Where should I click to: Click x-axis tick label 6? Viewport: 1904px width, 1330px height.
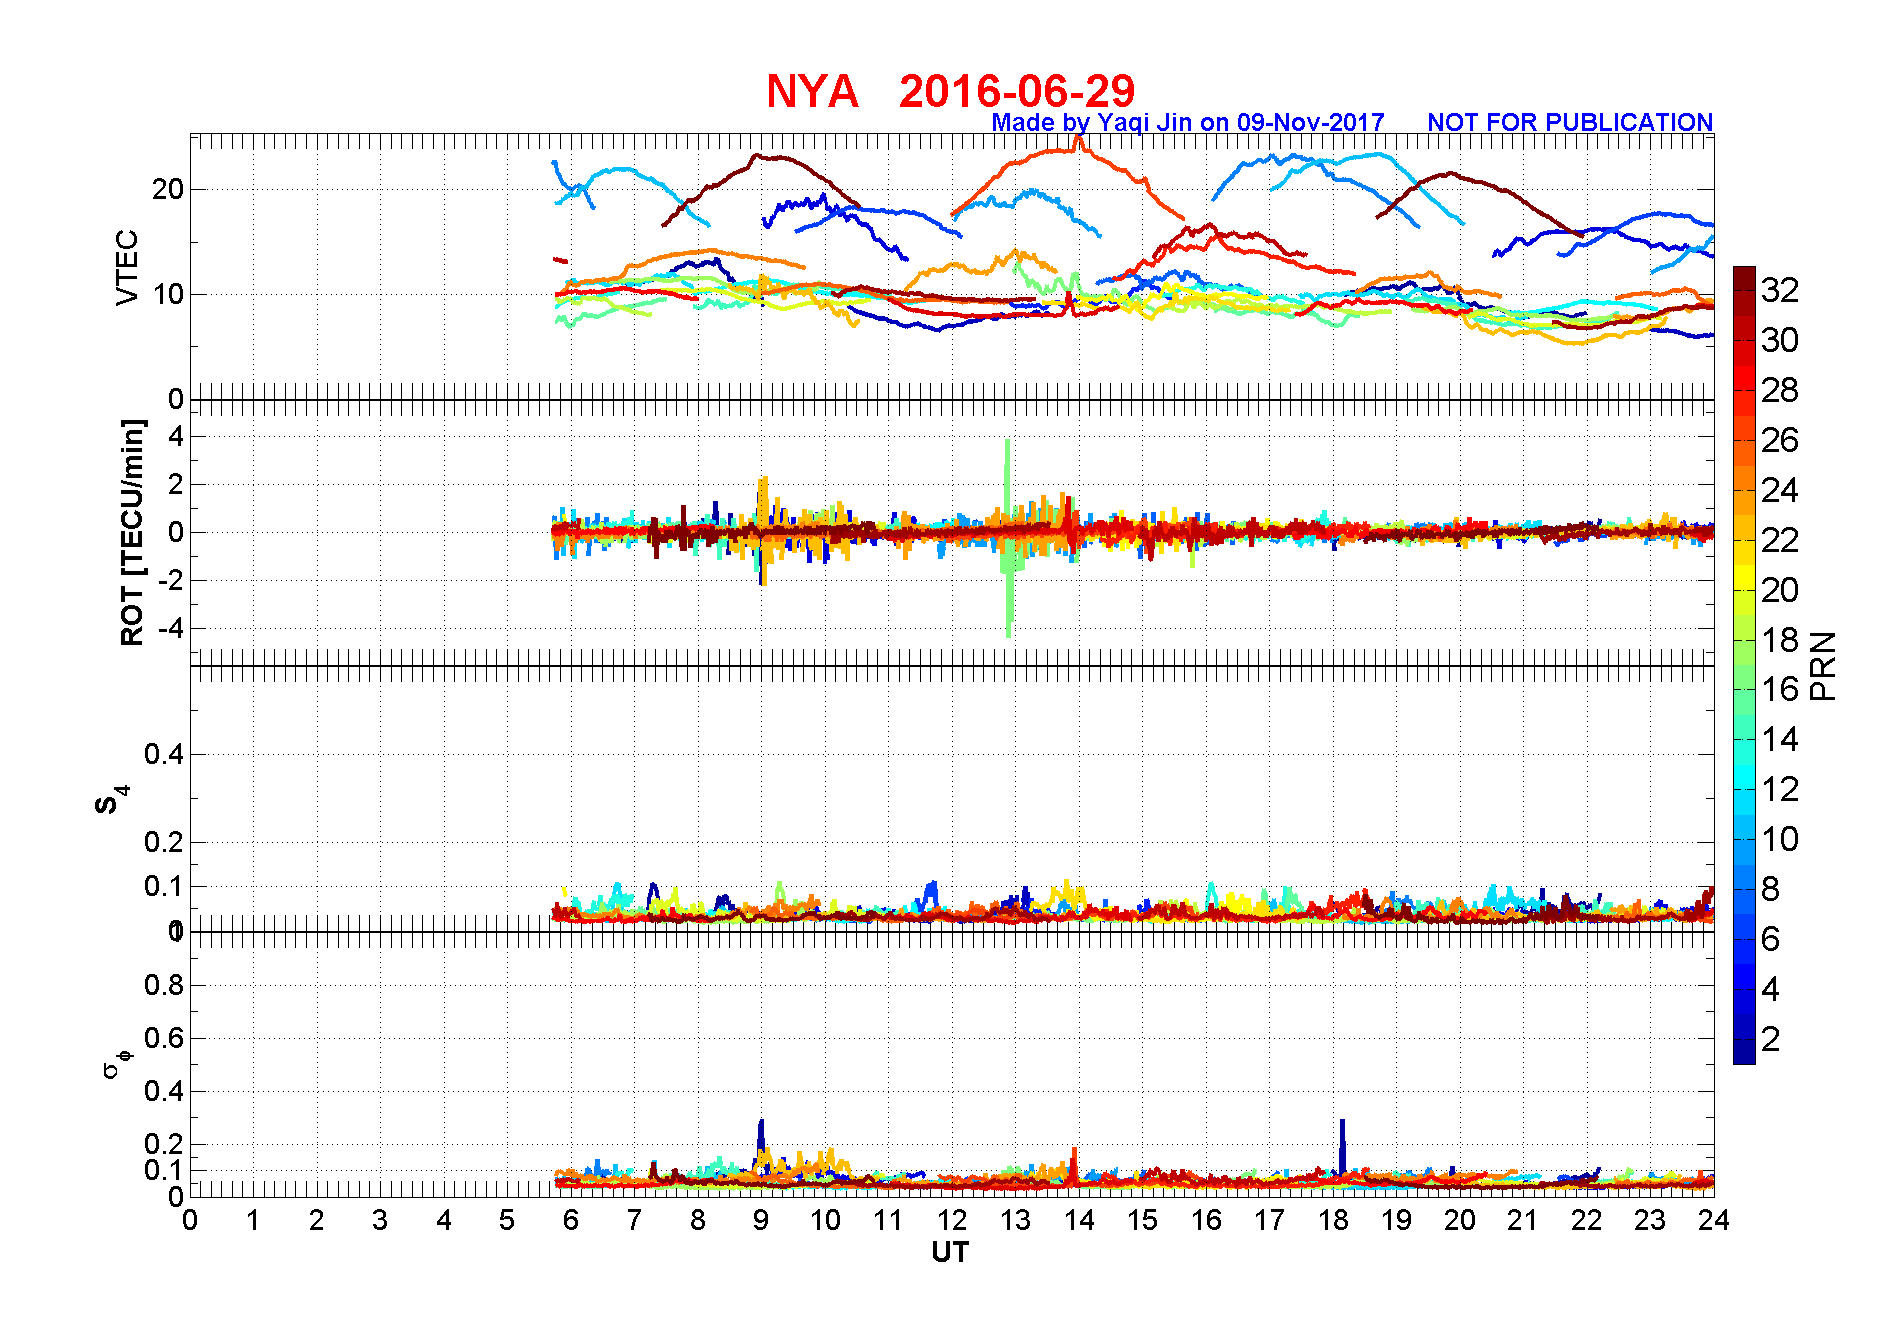570,1220
